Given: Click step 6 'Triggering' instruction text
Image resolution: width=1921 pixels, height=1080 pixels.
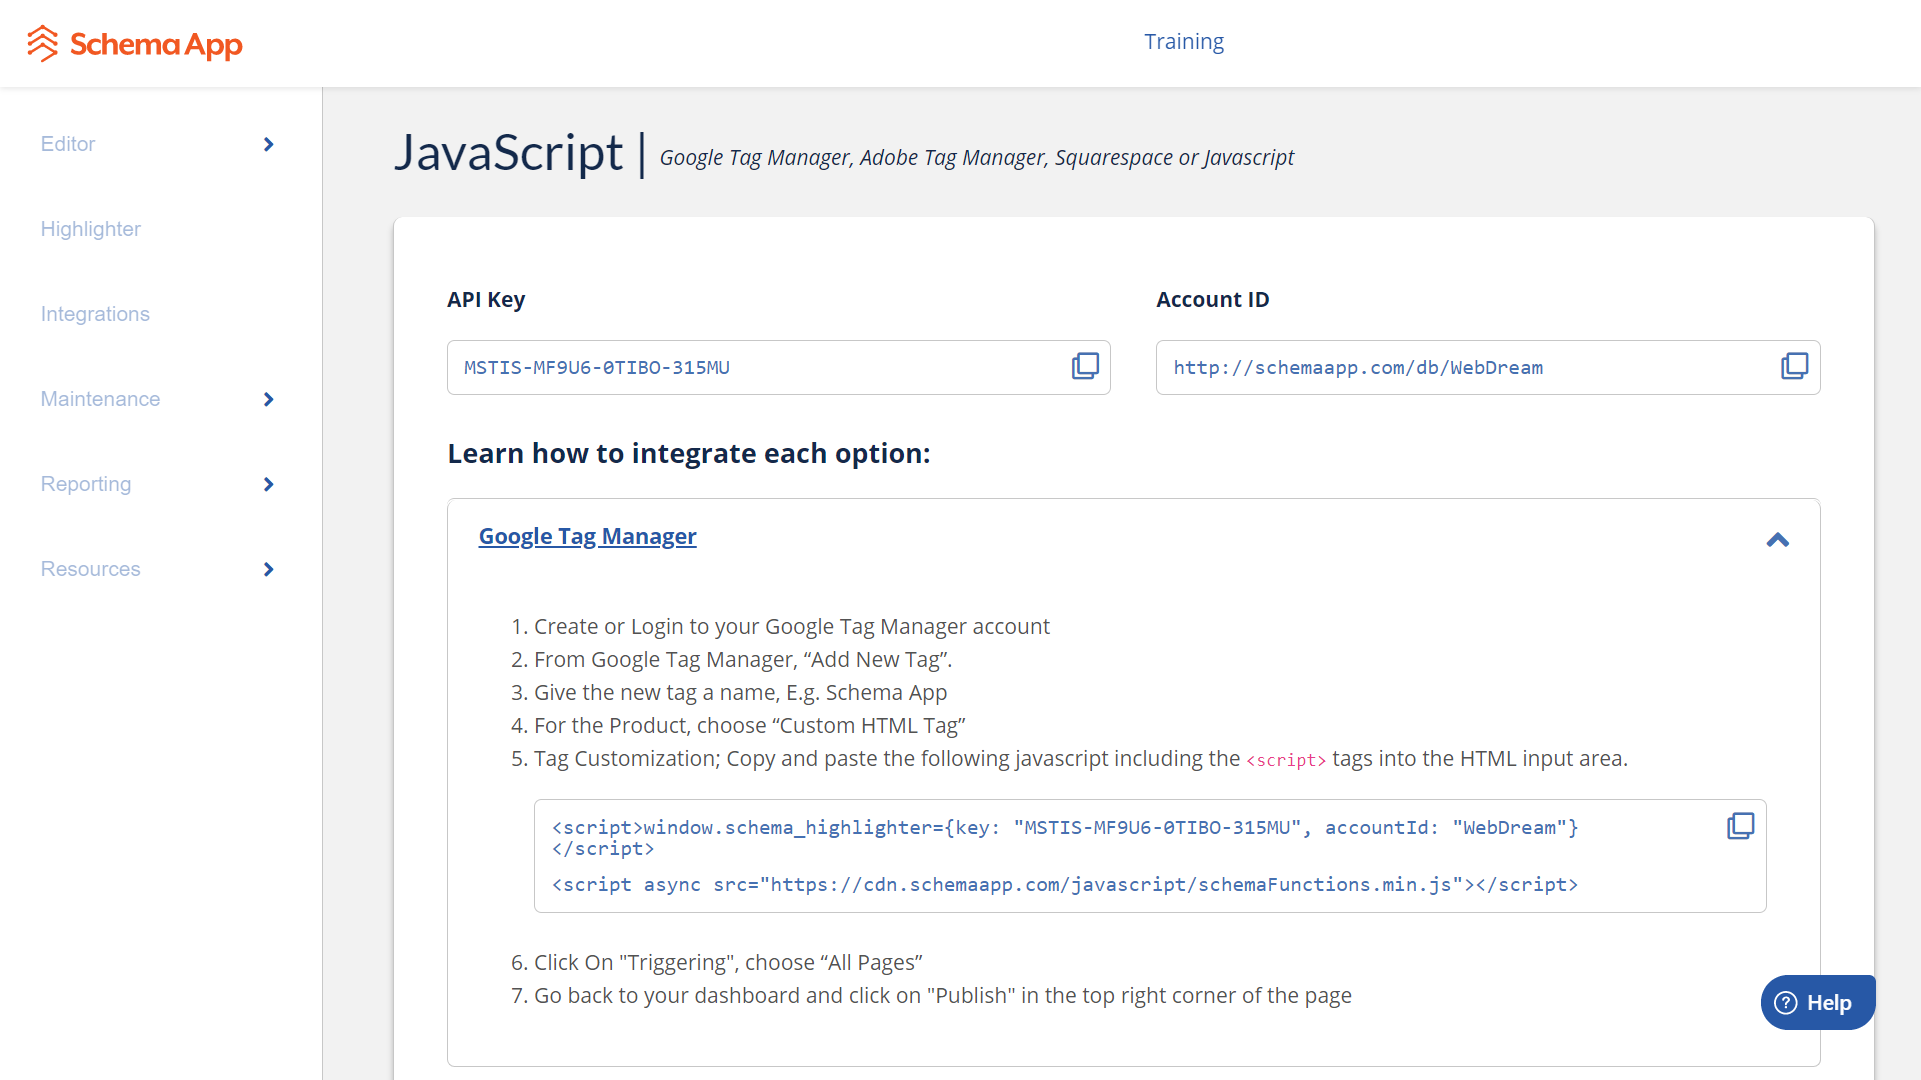Looking at the screenshot, I should 727,962.
